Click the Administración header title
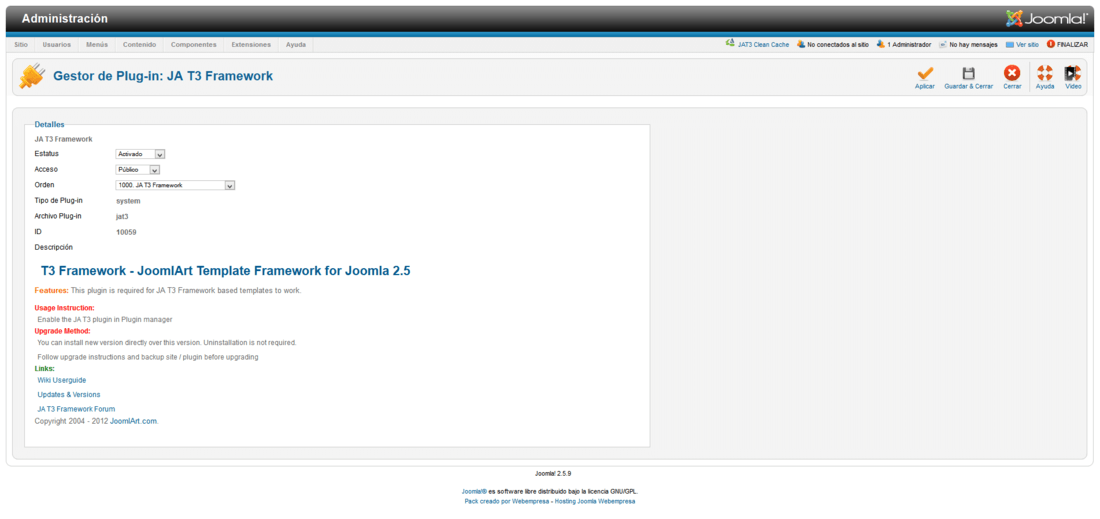The width and height of the screenshot is (1100, 519). (65, 19)
